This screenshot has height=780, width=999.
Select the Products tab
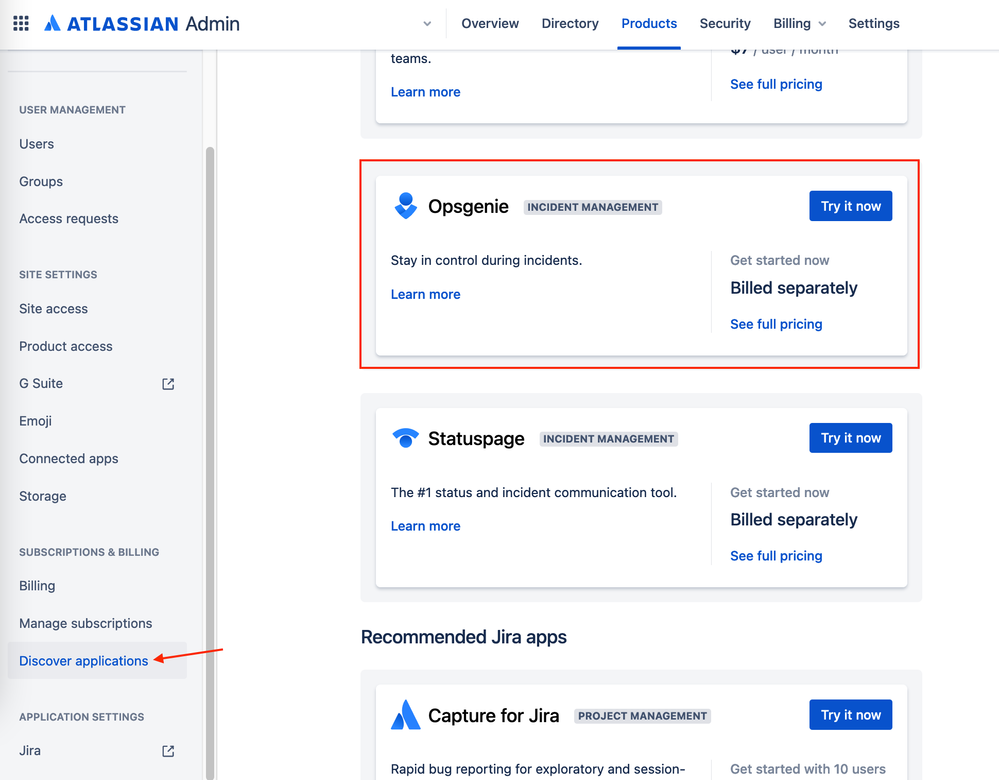click(x=649, y=24)
